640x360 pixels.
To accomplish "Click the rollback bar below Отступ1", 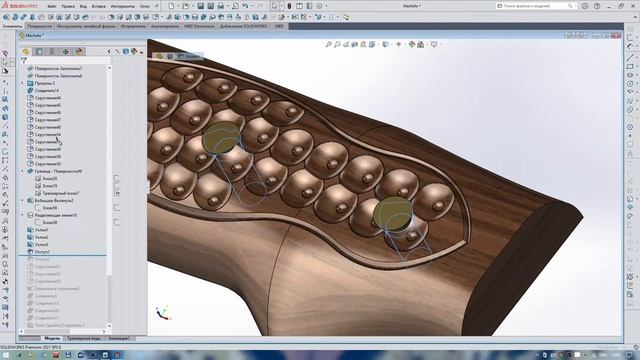I will [63, 256].
